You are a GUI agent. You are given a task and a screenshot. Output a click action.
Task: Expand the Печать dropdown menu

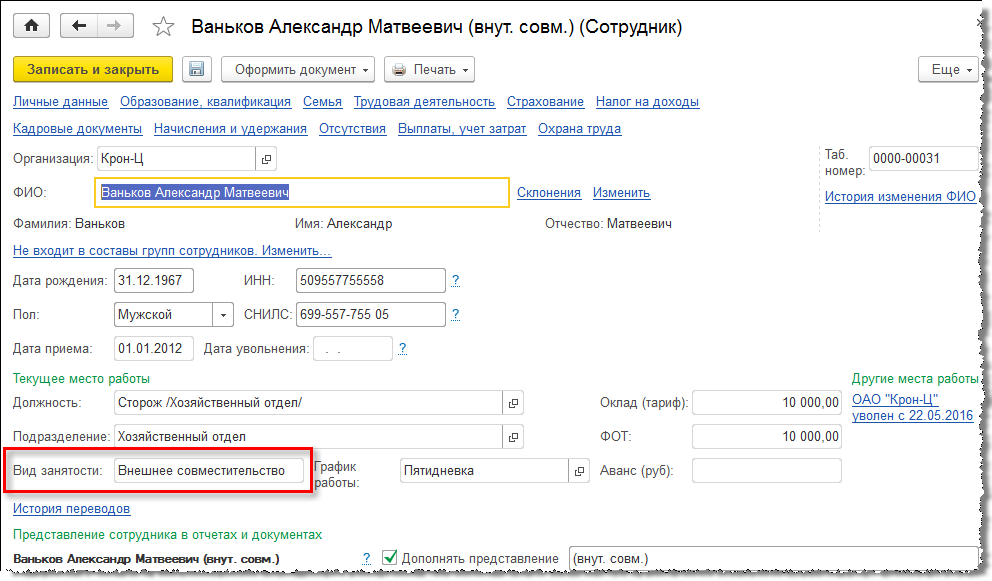pos(429,69)
